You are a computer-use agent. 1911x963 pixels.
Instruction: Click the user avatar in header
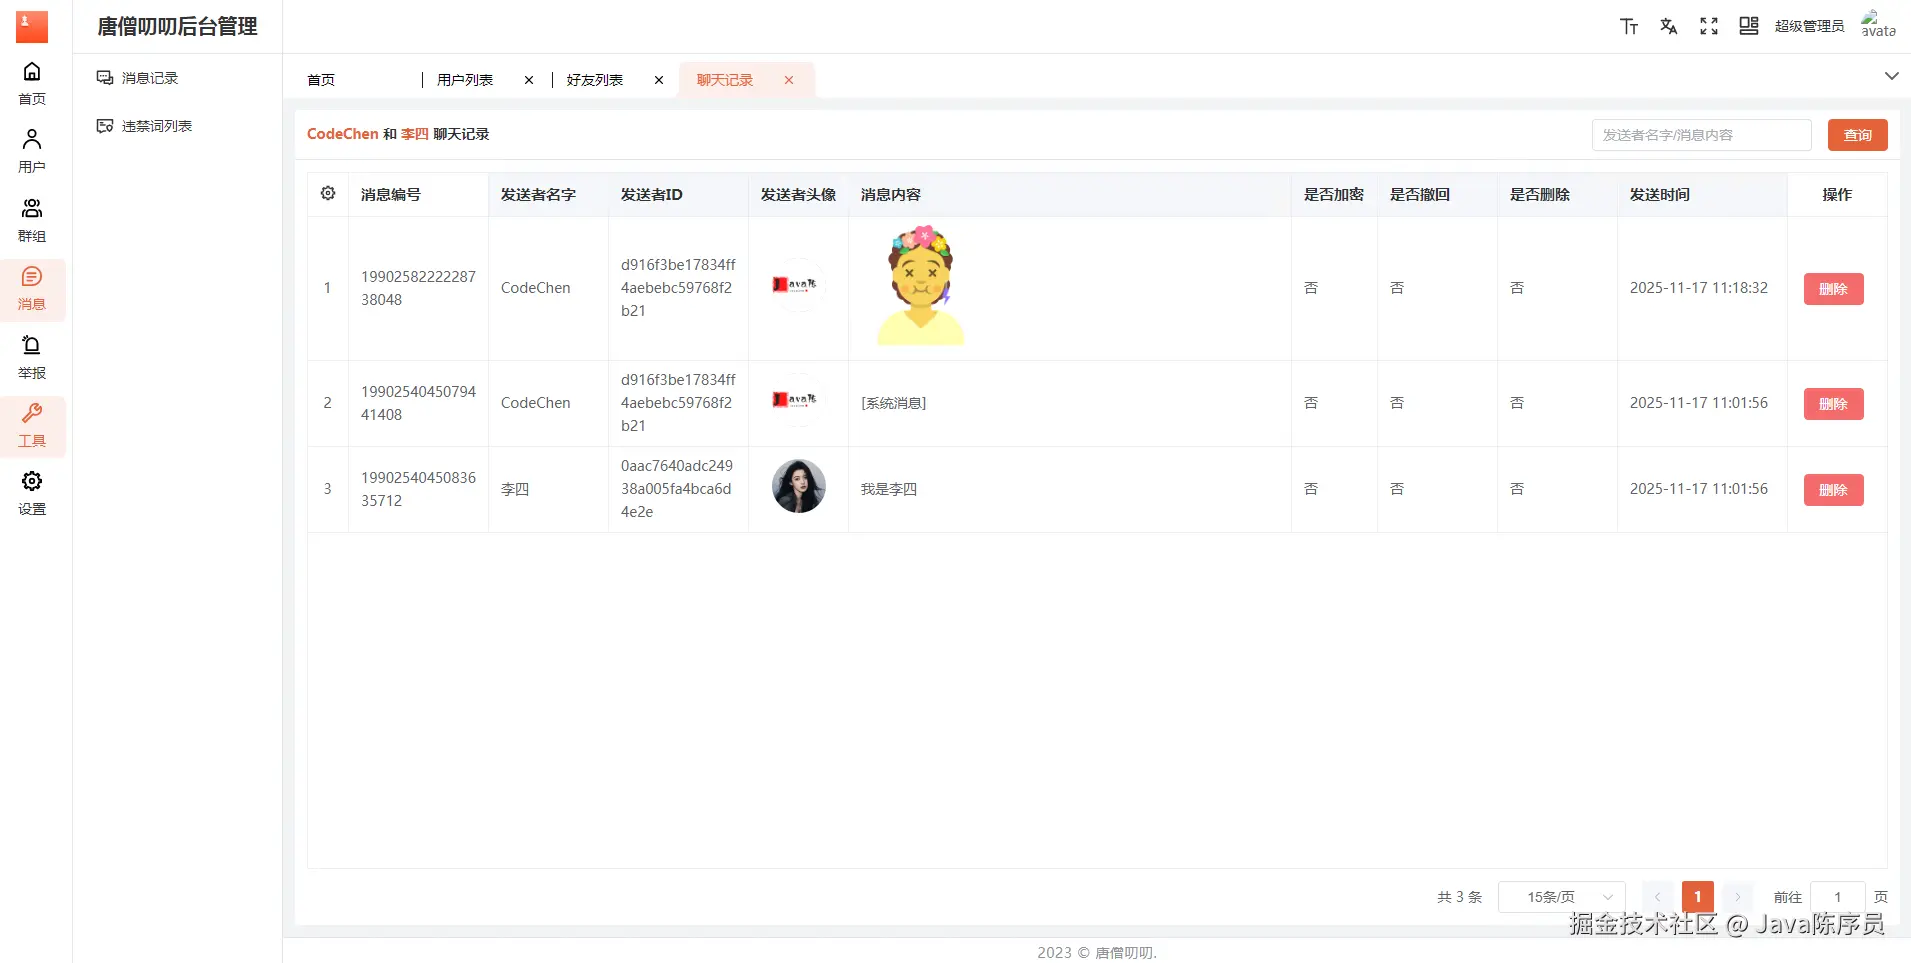pyautogui.click(x=1878, y=26)
